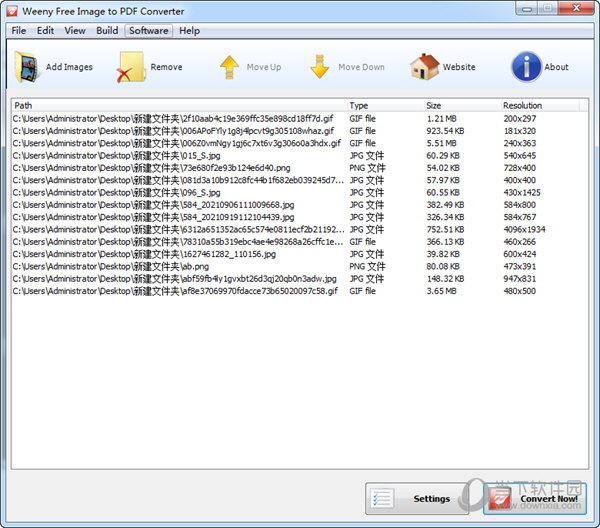Click the 480x500 resolution cell

point(520,291)
